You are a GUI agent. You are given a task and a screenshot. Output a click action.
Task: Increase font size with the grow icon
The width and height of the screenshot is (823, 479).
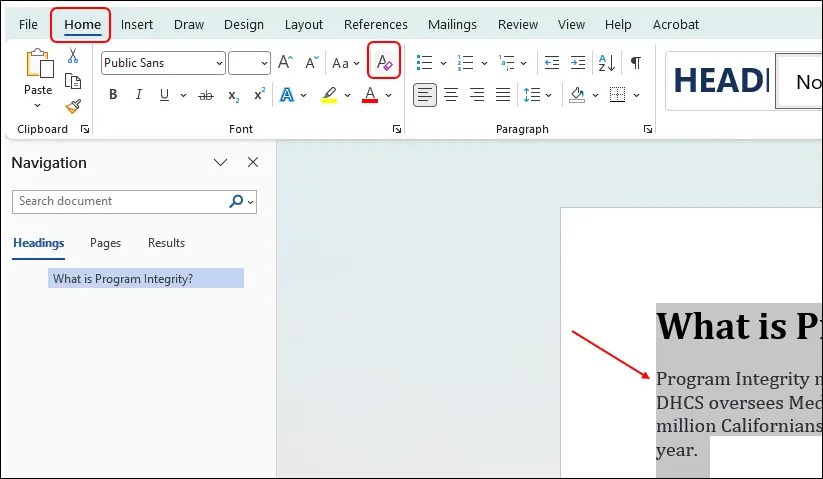(285, 62)
